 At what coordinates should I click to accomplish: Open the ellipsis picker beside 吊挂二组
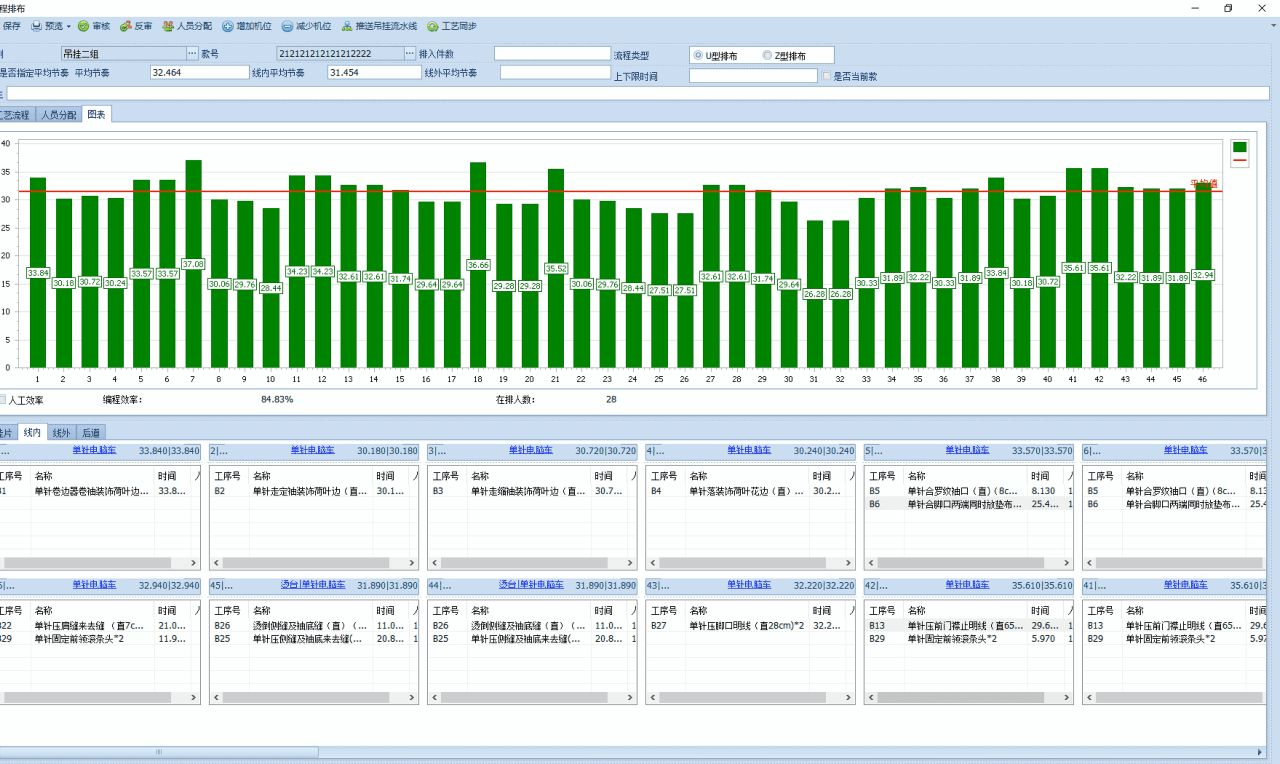pyautogui.click(x=192, y=54)
